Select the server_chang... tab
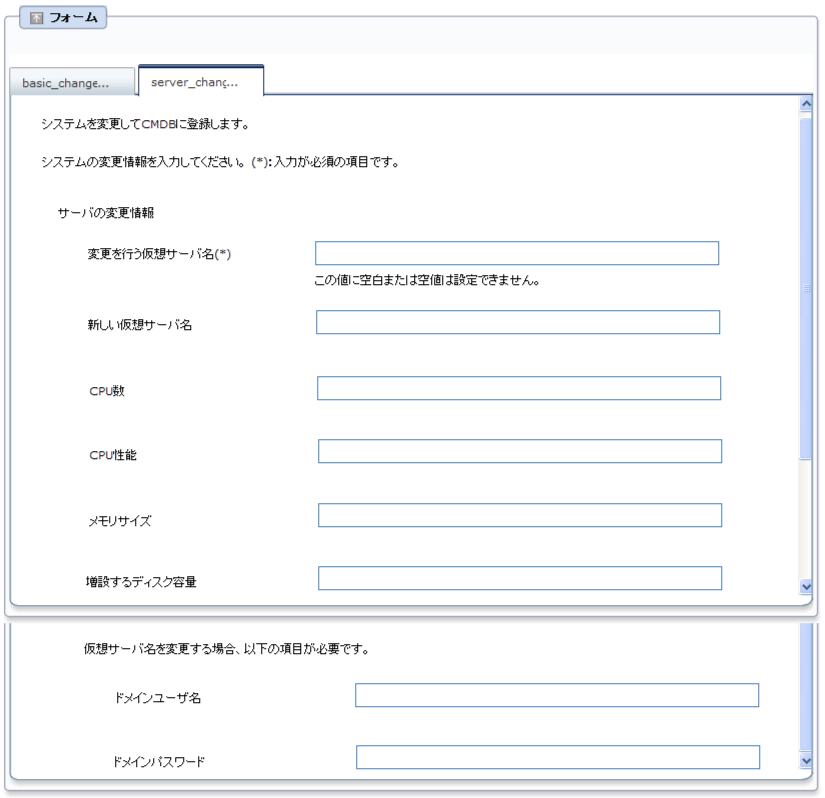 201,80
